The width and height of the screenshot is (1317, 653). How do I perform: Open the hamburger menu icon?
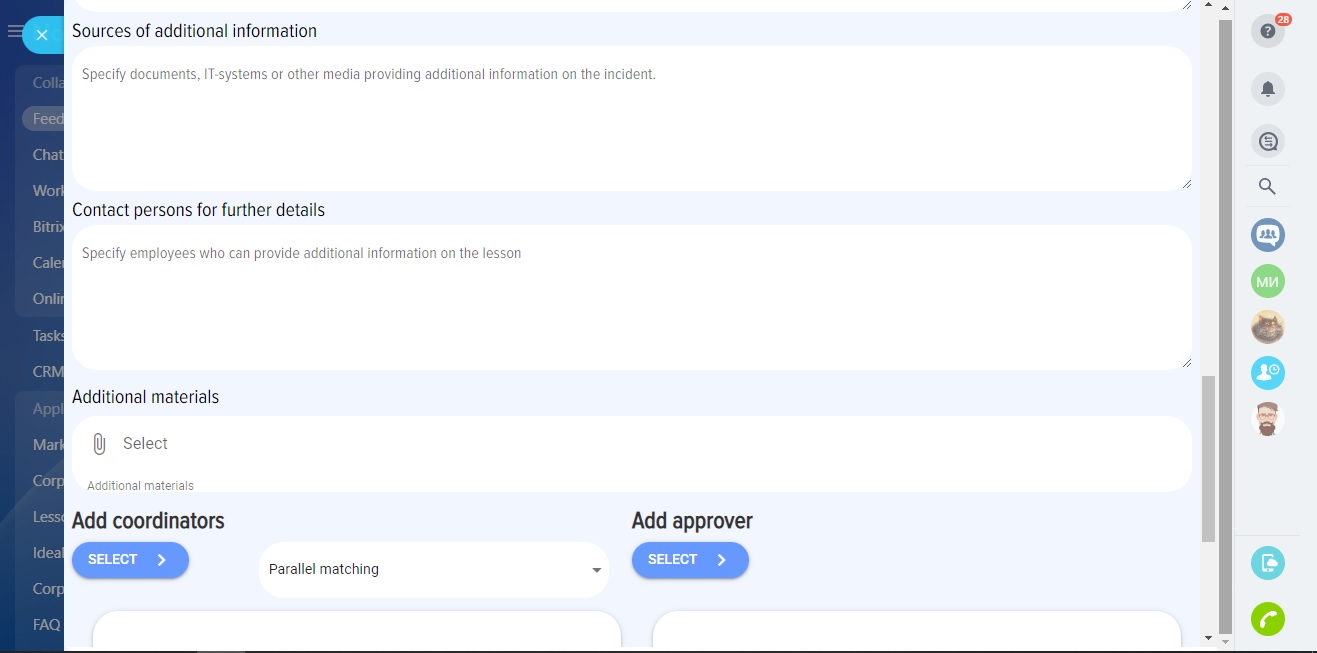[x=14, y=32]
